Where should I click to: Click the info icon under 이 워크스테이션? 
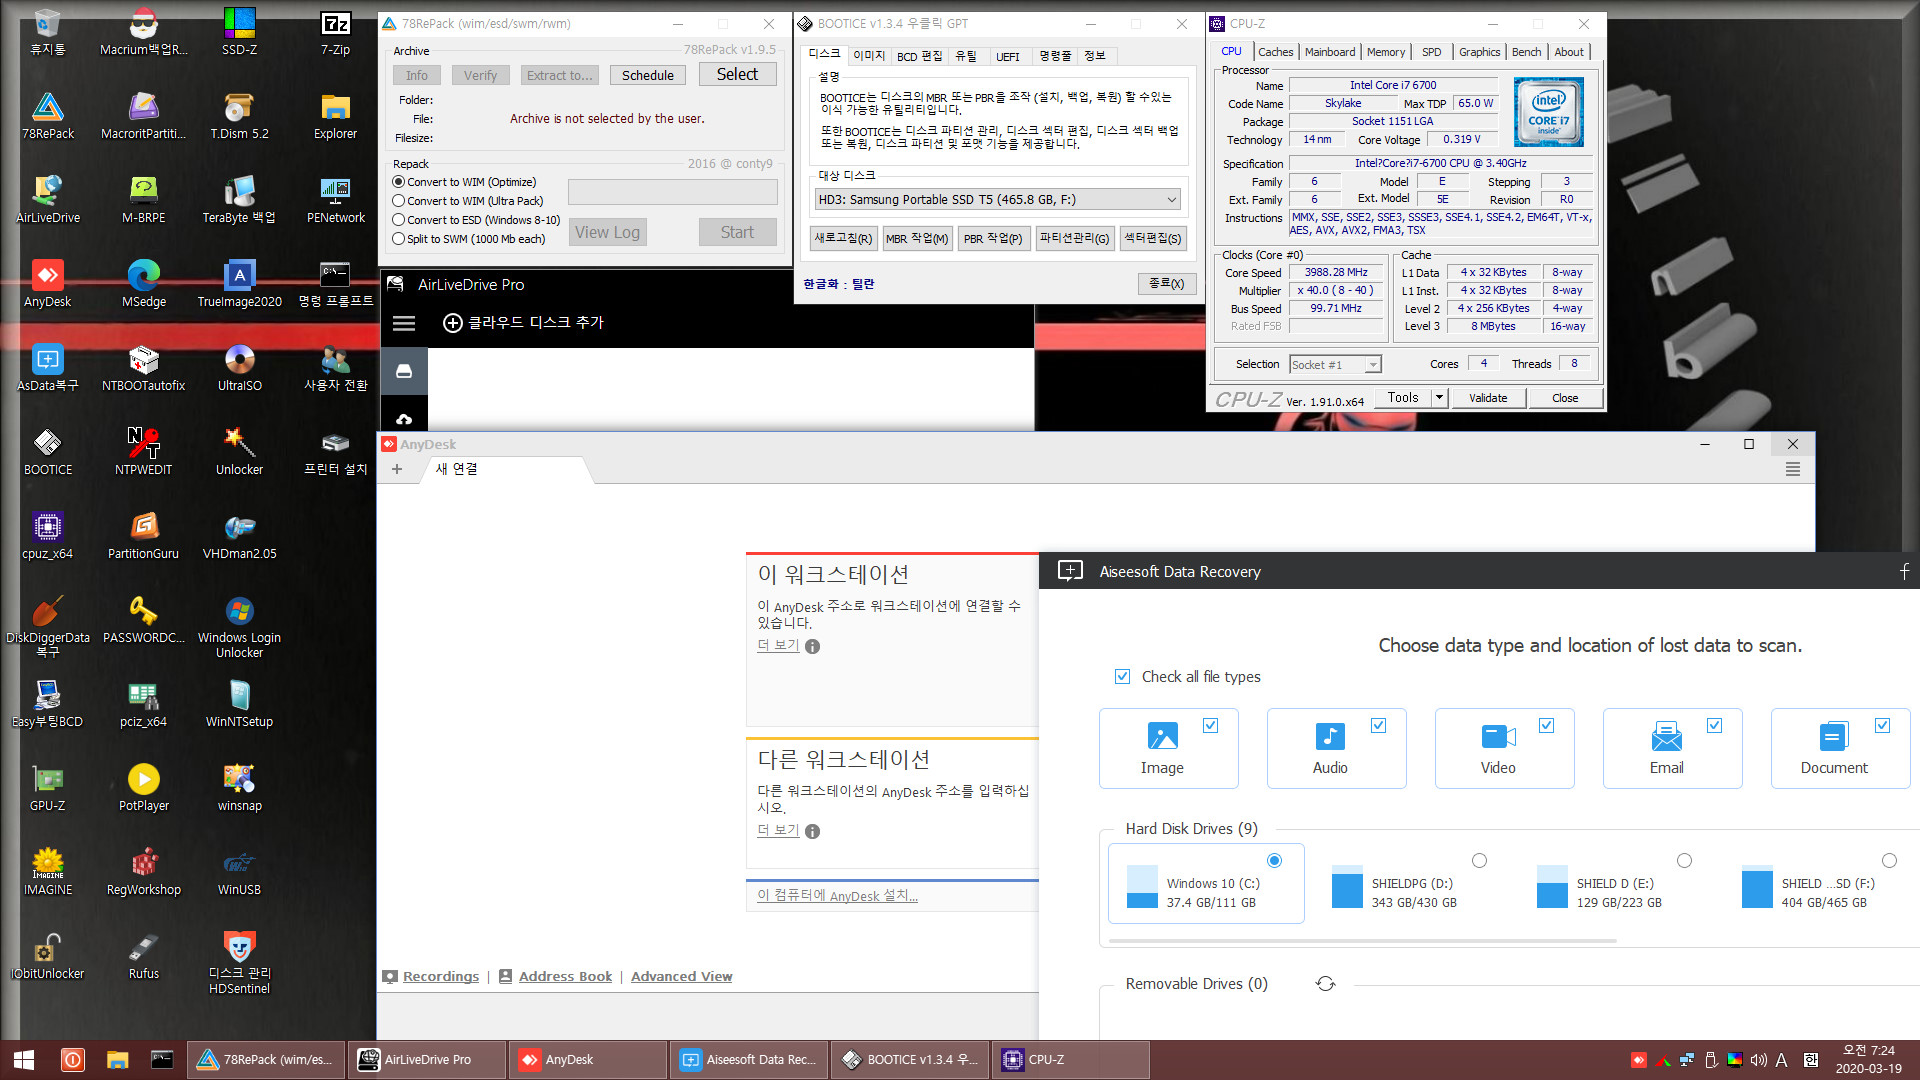click(812, 646)
